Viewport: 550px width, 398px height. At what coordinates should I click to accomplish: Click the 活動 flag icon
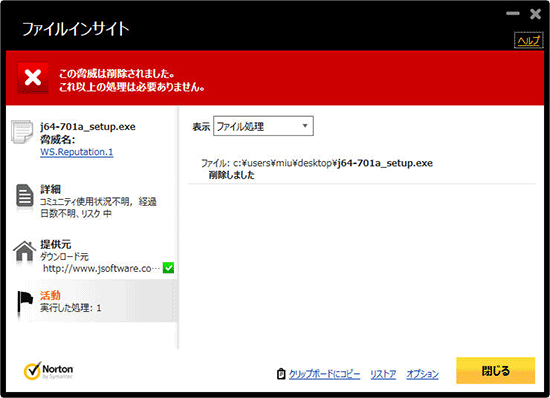tap(25, 302)
